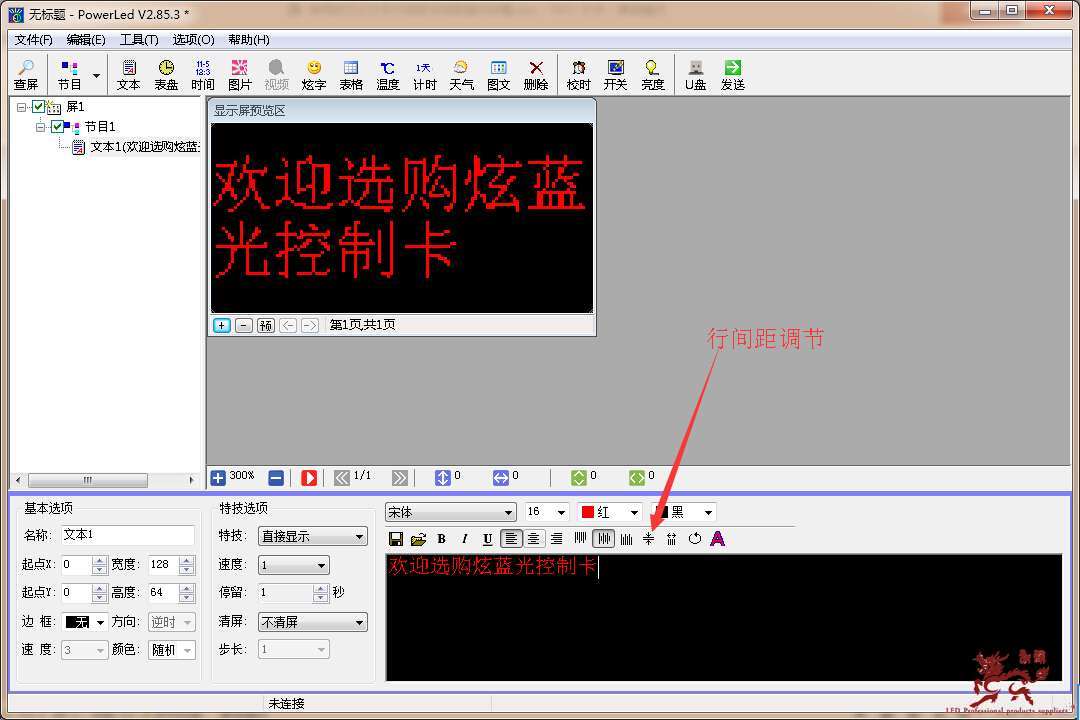Set left text alignment

(x=511, y=539)
